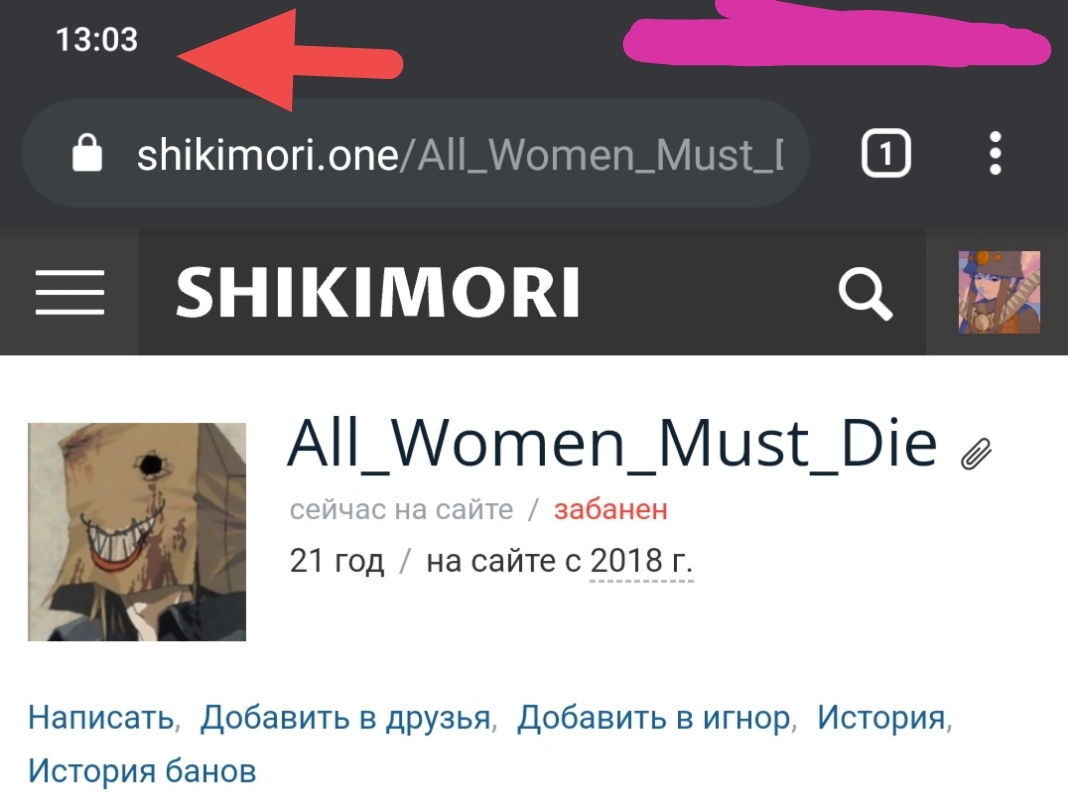Screen dimensions: 1068x796
Task: Click "Добавить в друзья"
Action: pyautogui.click(x=345, y=718)
